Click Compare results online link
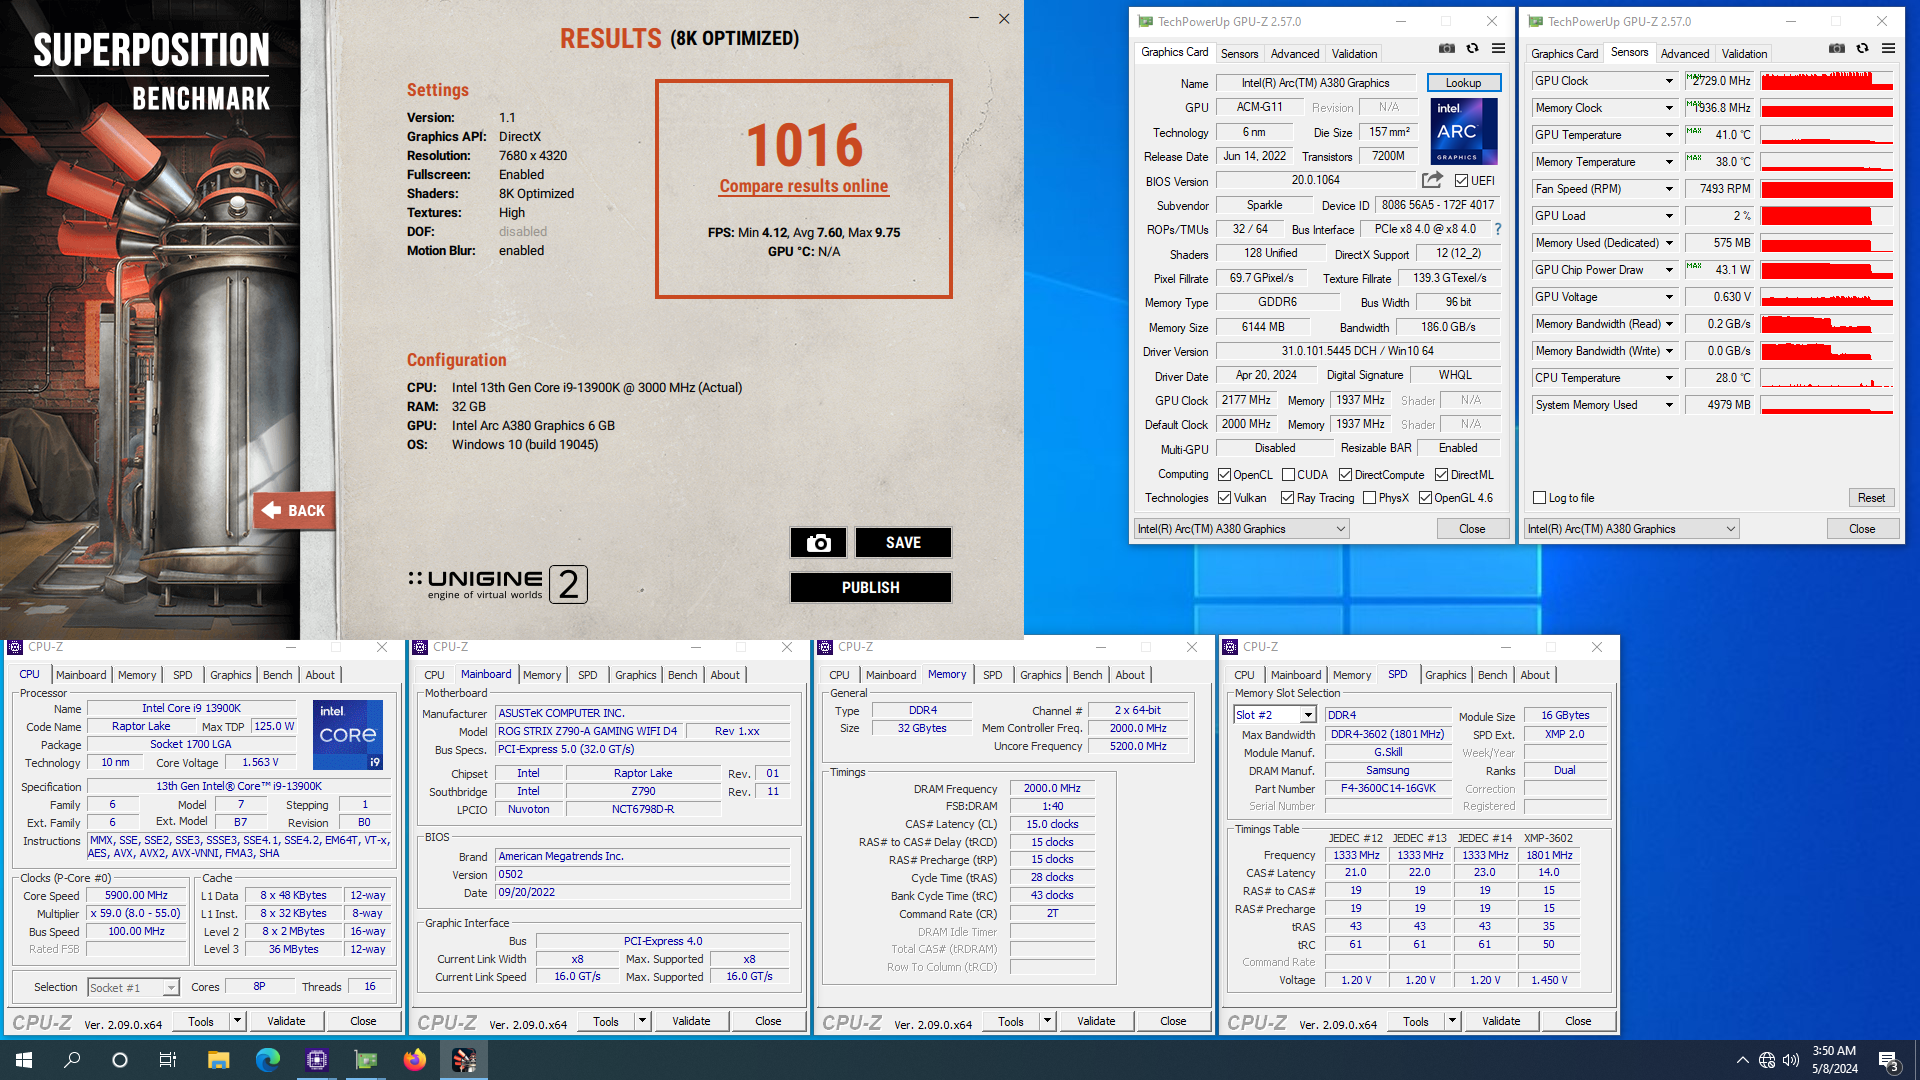This screenshot has width=1920, height=1080. point(803,186)
